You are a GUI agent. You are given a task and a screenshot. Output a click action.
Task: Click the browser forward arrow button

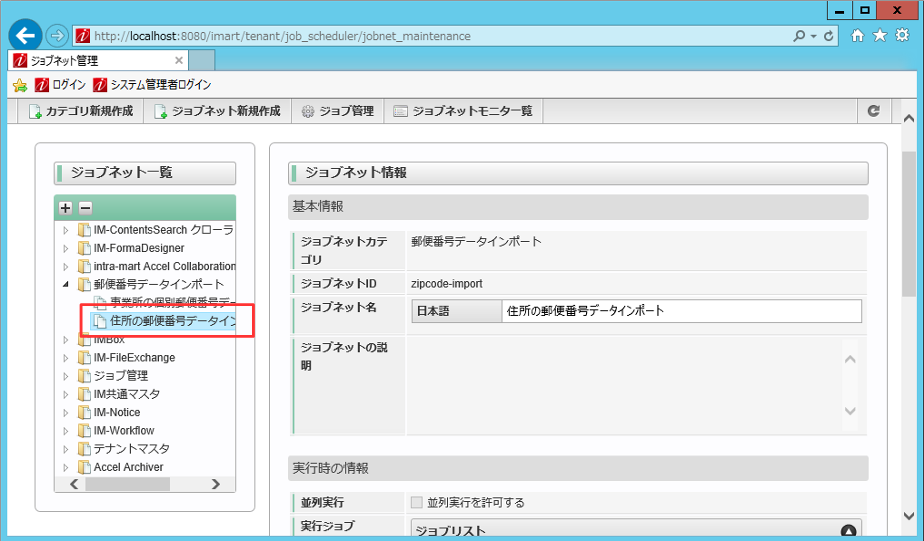[57, 36]
